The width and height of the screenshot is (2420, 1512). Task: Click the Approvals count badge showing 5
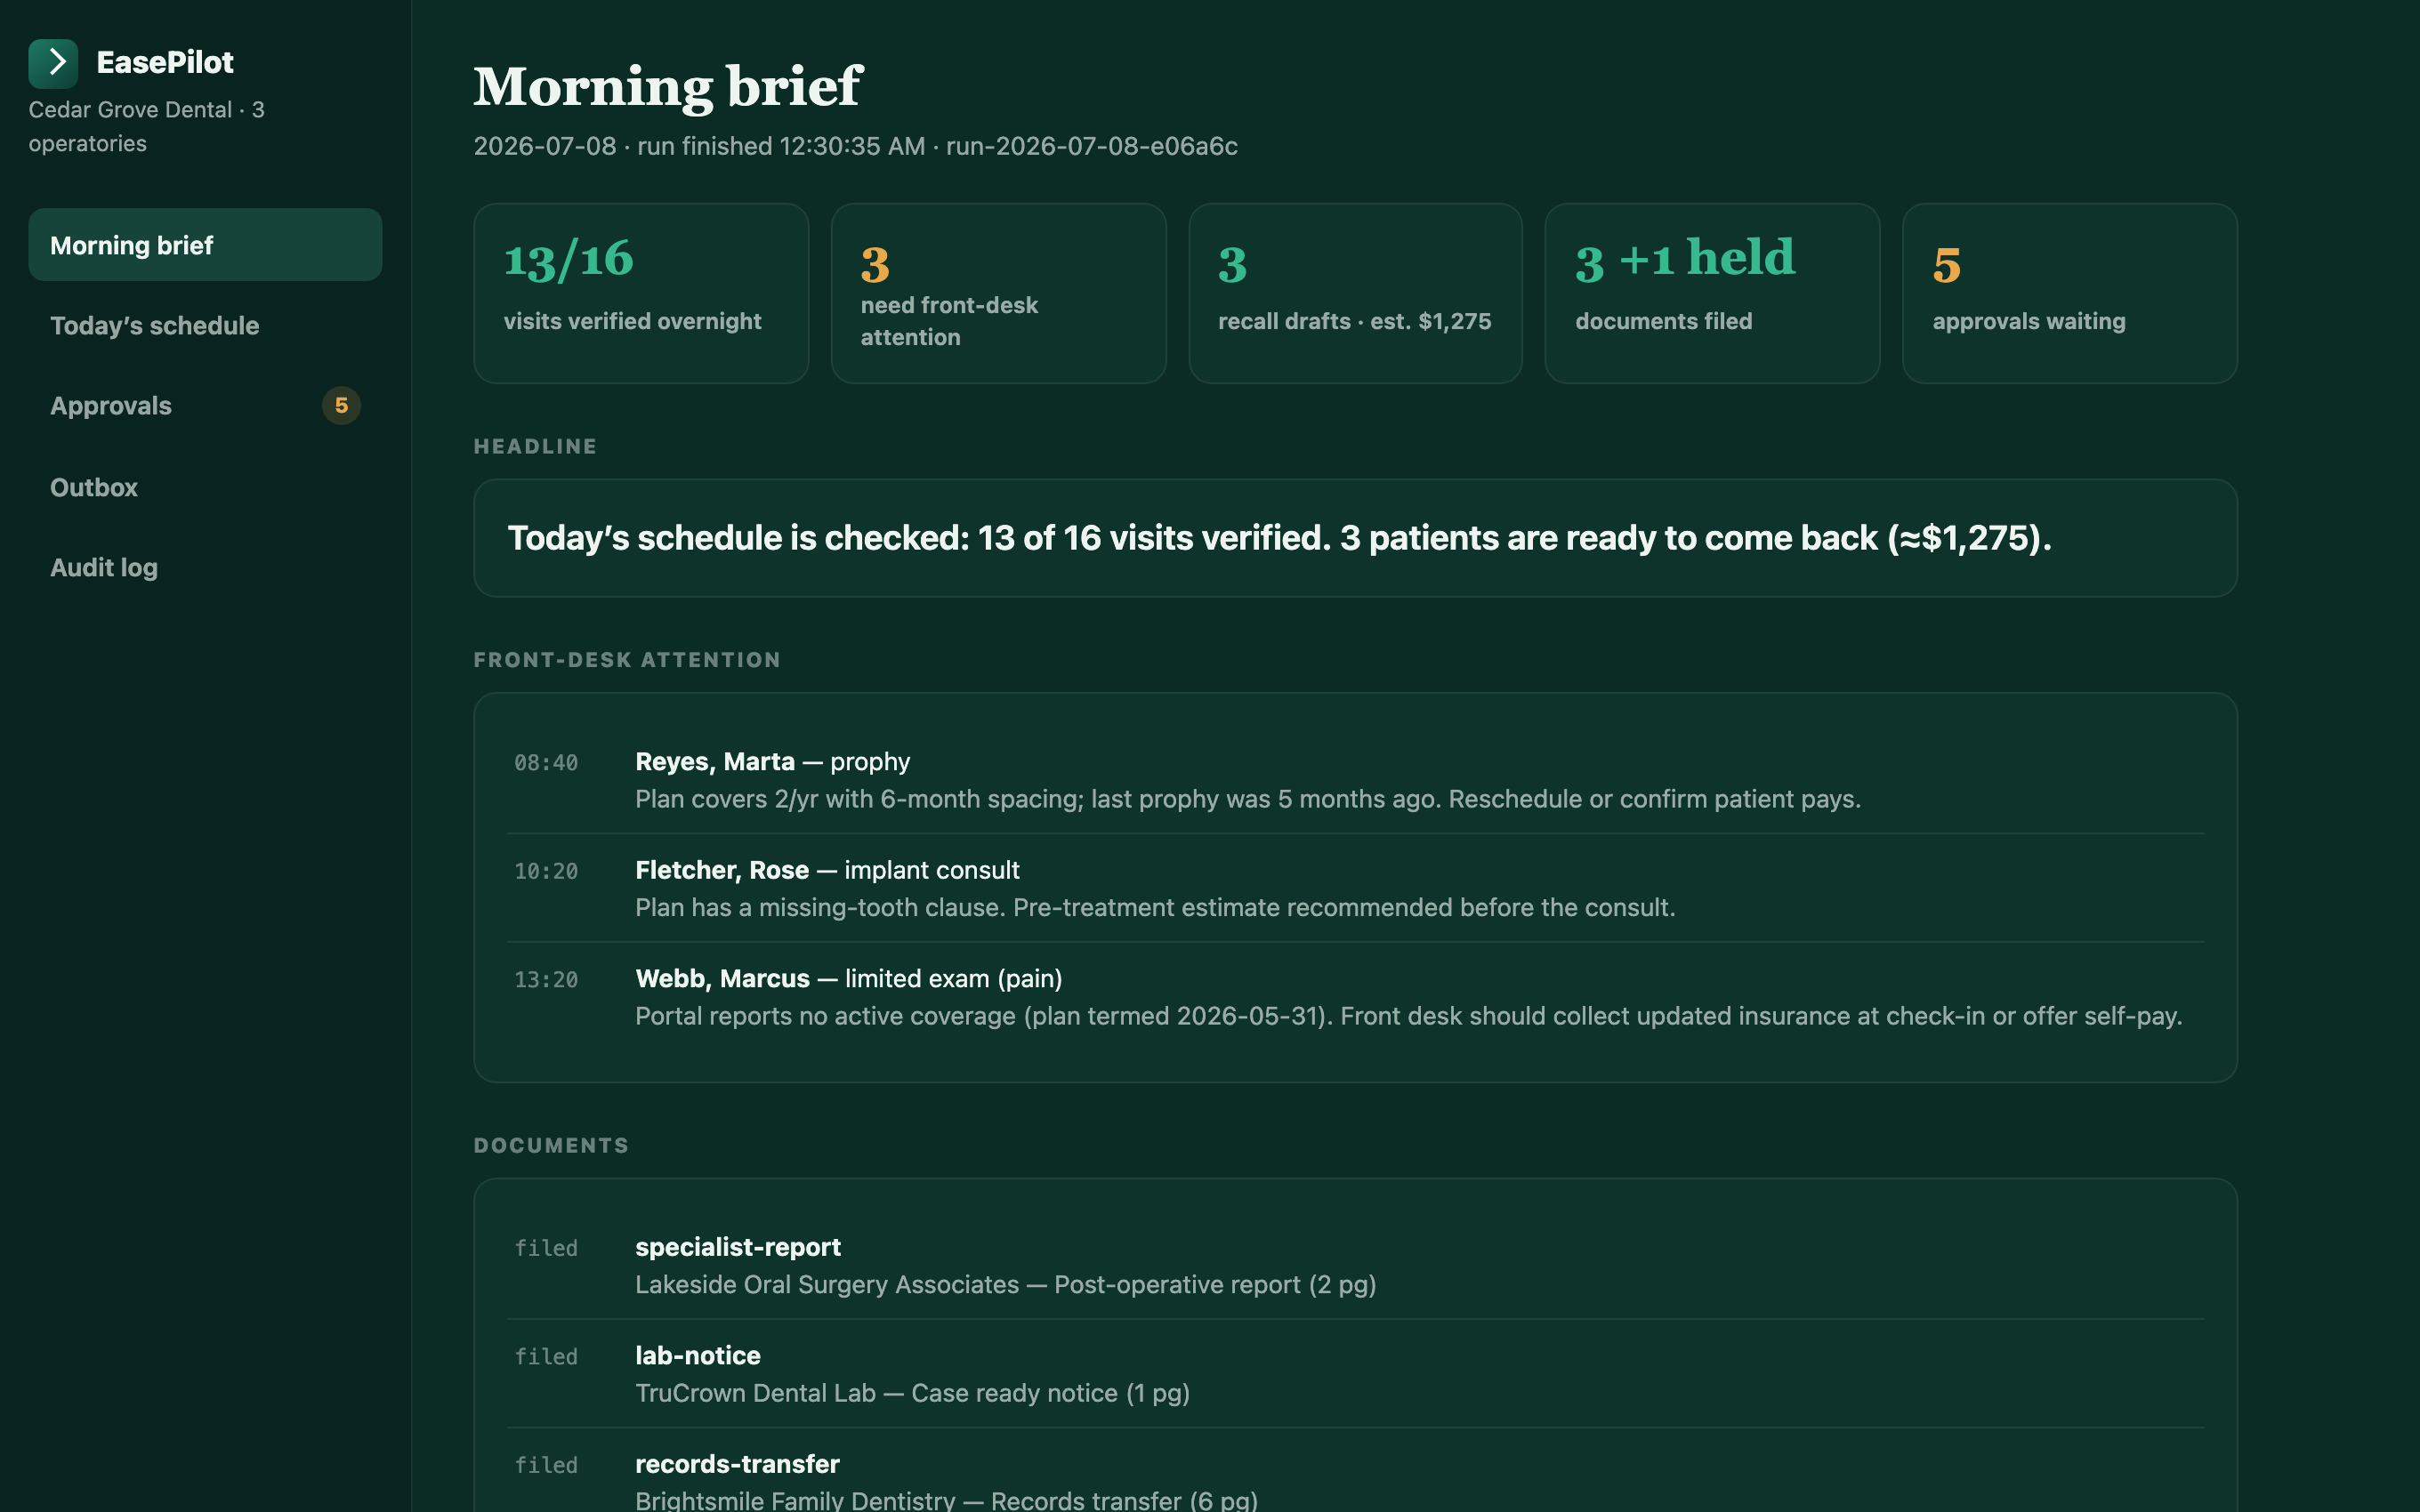point(341,406)
